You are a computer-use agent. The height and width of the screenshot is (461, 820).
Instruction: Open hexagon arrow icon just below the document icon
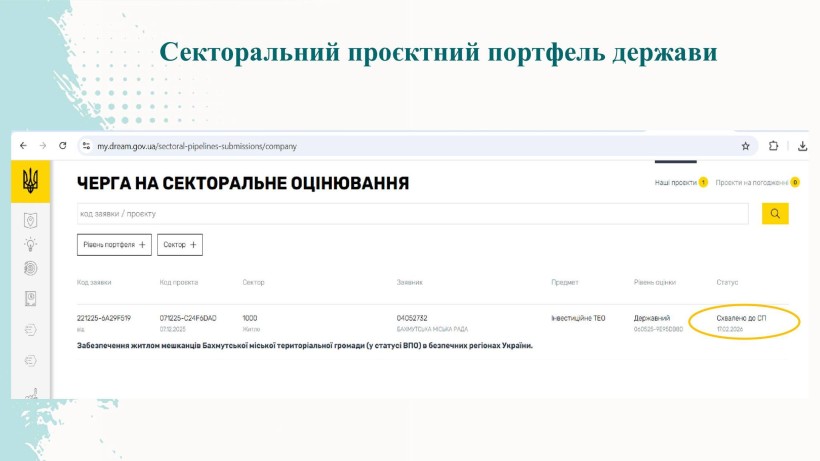click(x=30, y=330)
